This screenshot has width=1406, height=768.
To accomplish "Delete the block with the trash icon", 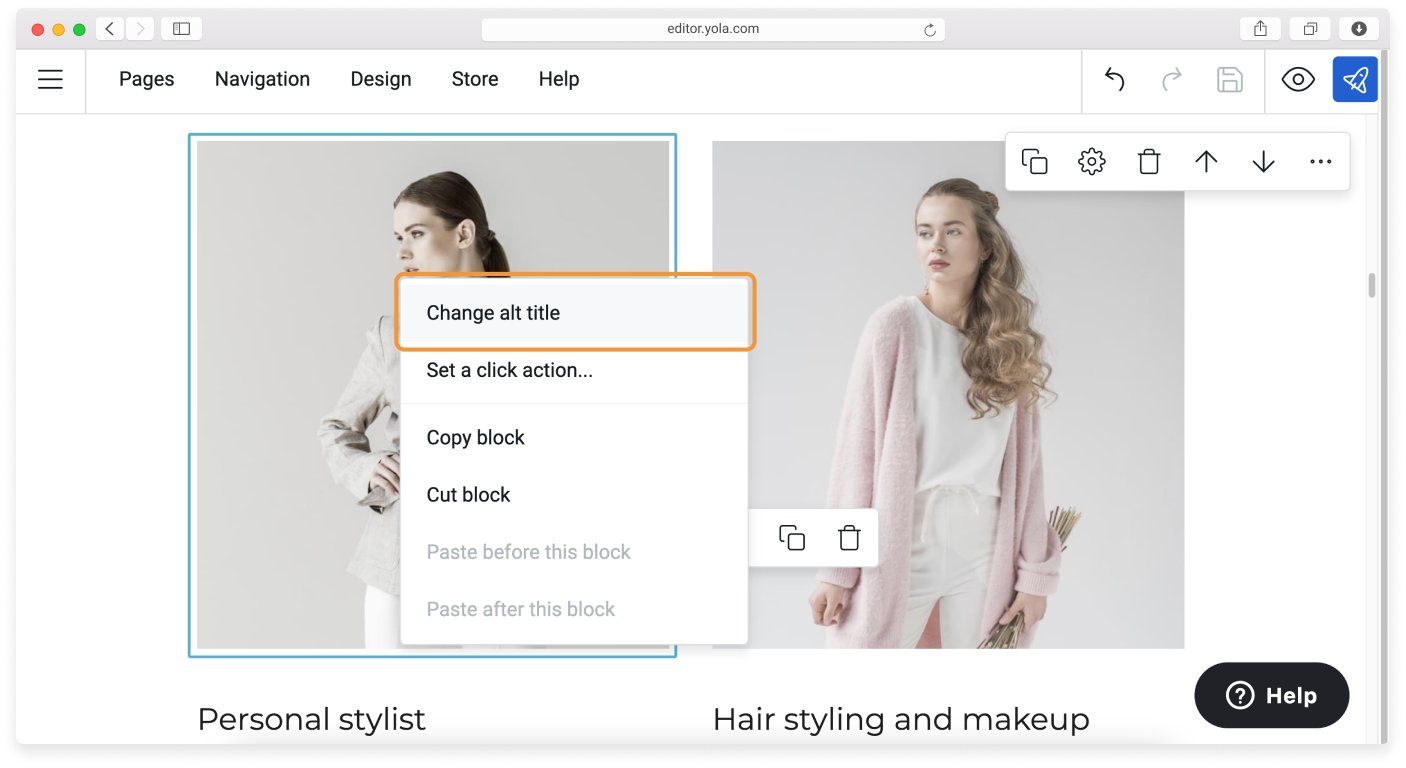I will coord(1148,160).
